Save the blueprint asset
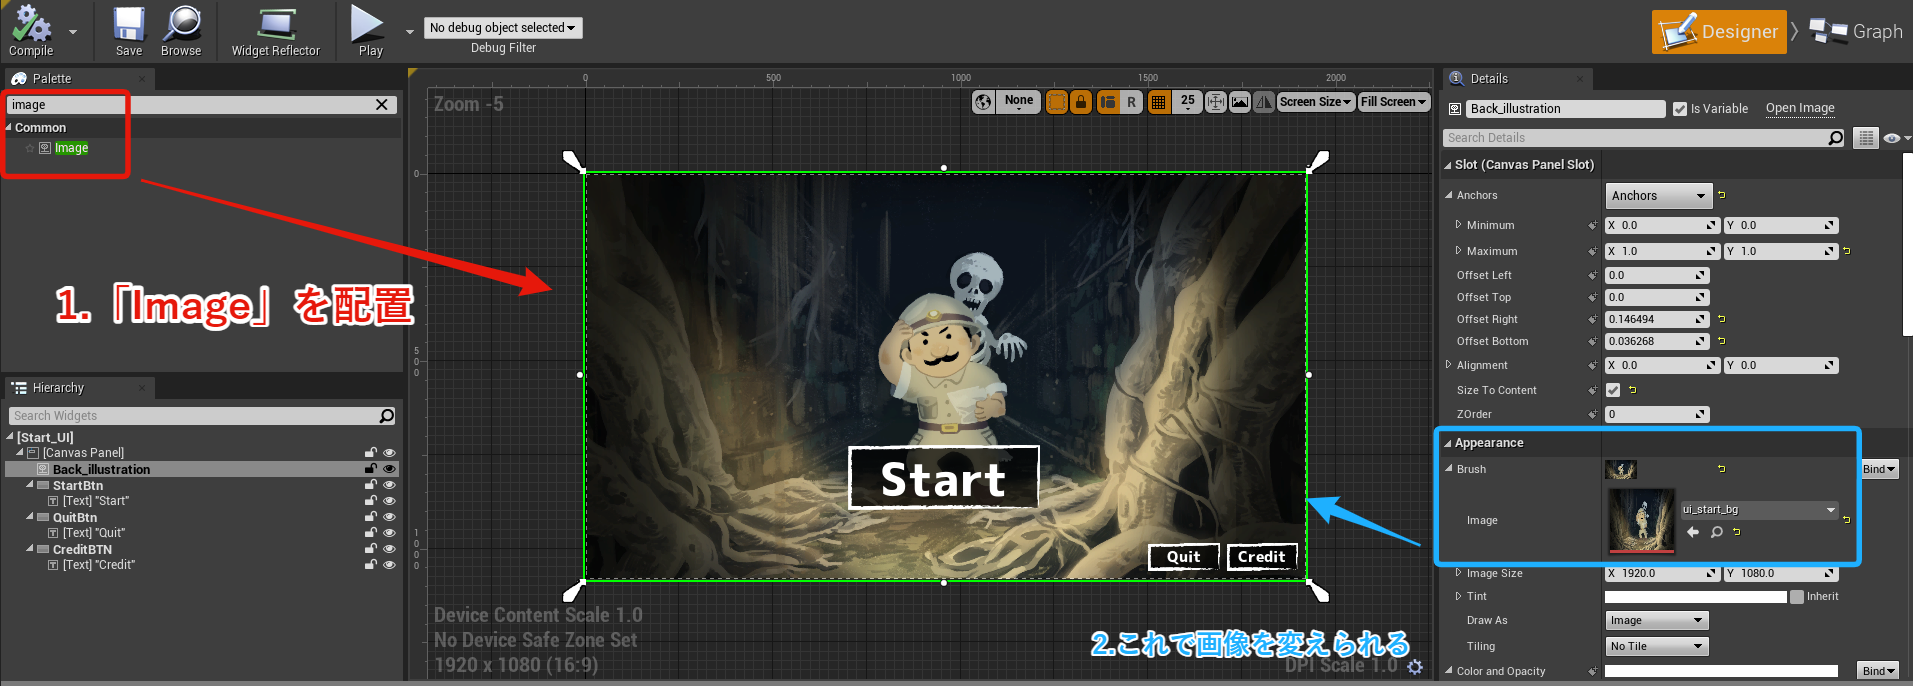 [x=129, y=31]
